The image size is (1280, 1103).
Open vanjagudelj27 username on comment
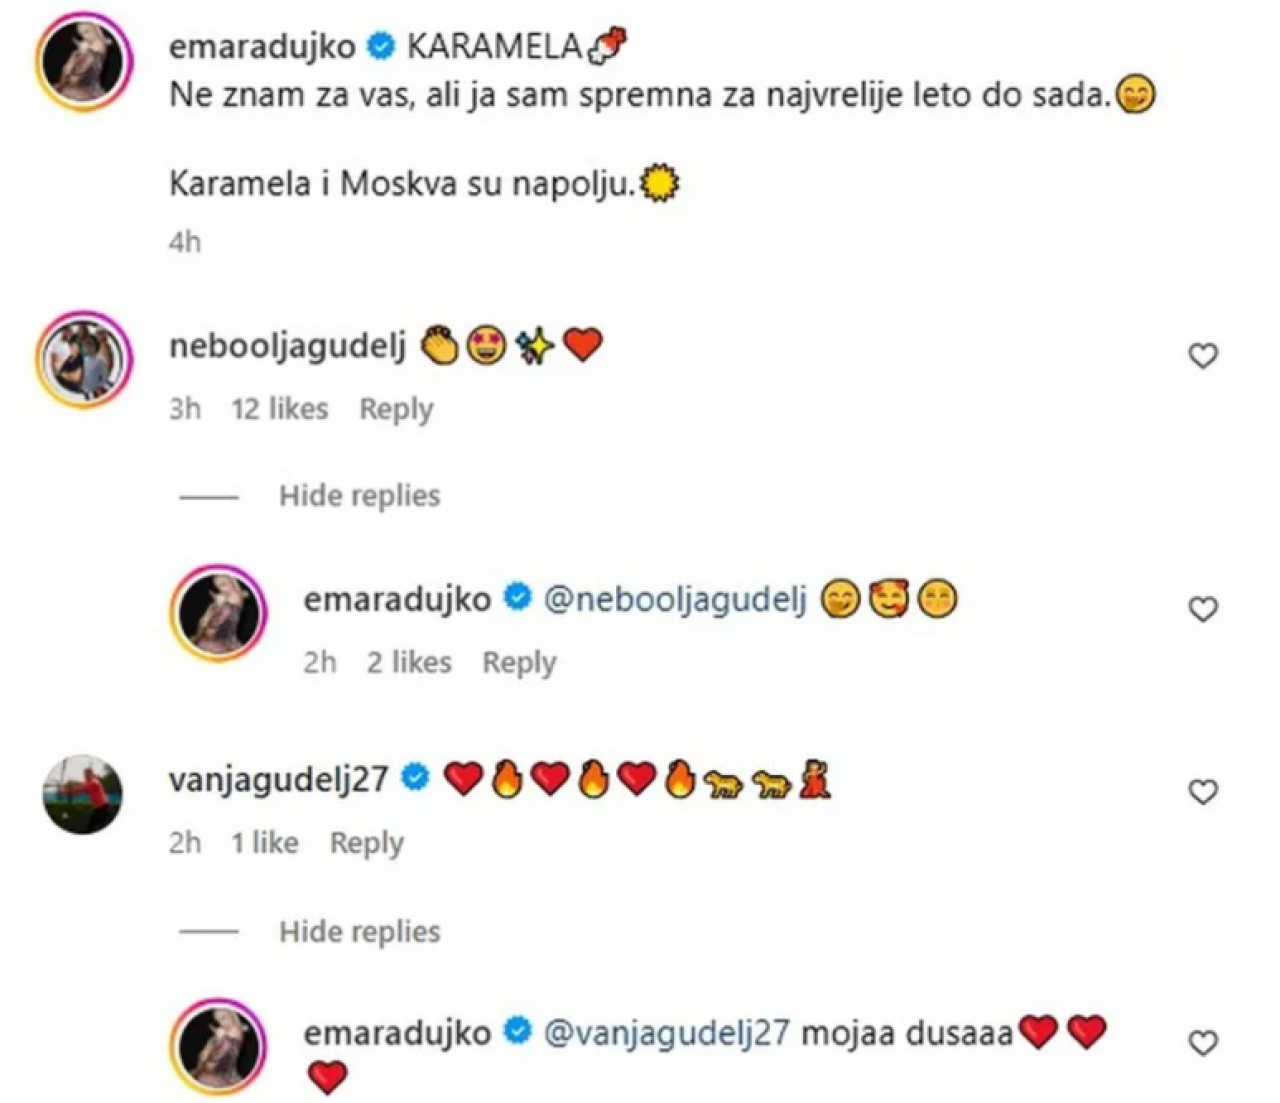coord(278,779)
